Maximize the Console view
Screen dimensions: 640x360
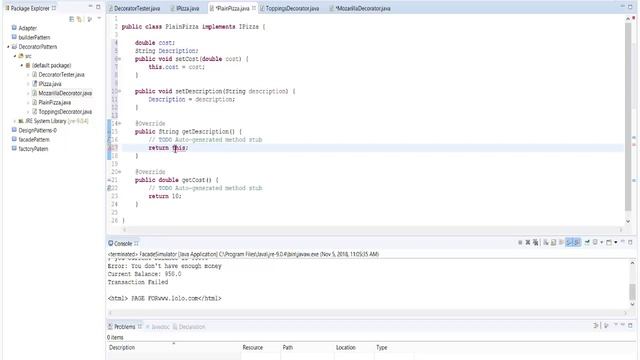tap(630, 242)
